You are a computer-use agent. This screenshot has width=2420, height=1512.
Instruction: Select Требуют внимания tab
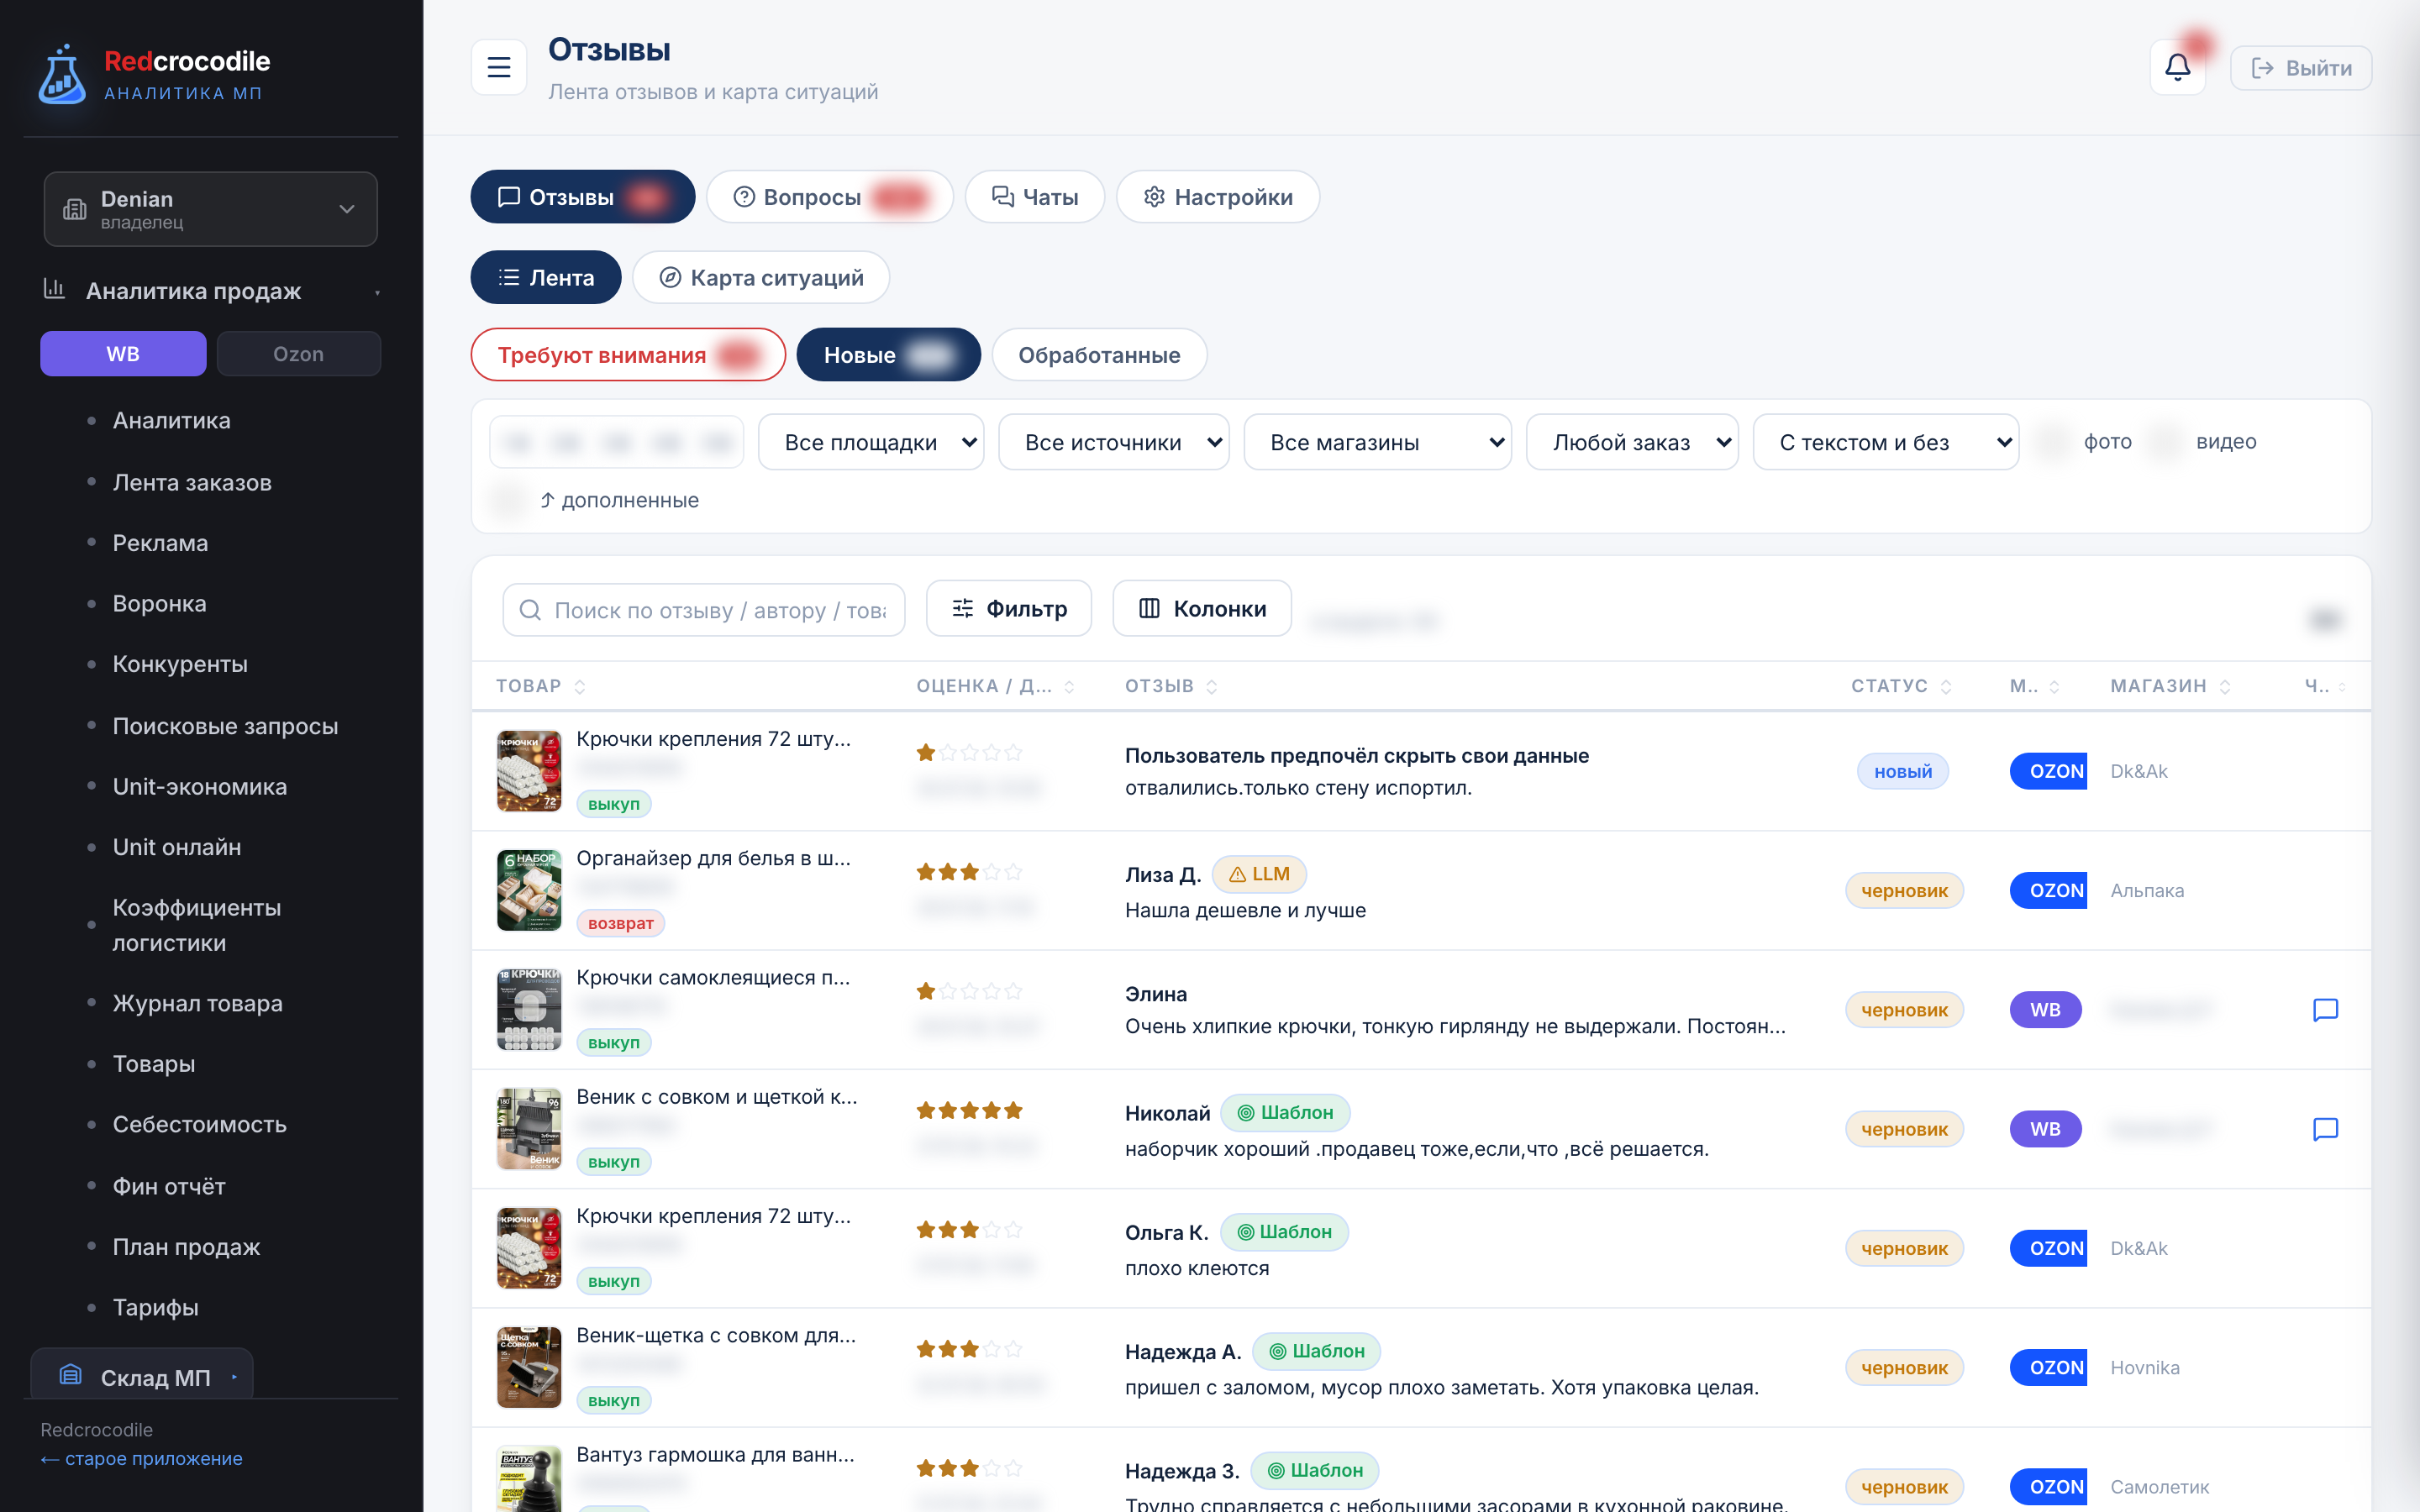click(x=628, y=355)
